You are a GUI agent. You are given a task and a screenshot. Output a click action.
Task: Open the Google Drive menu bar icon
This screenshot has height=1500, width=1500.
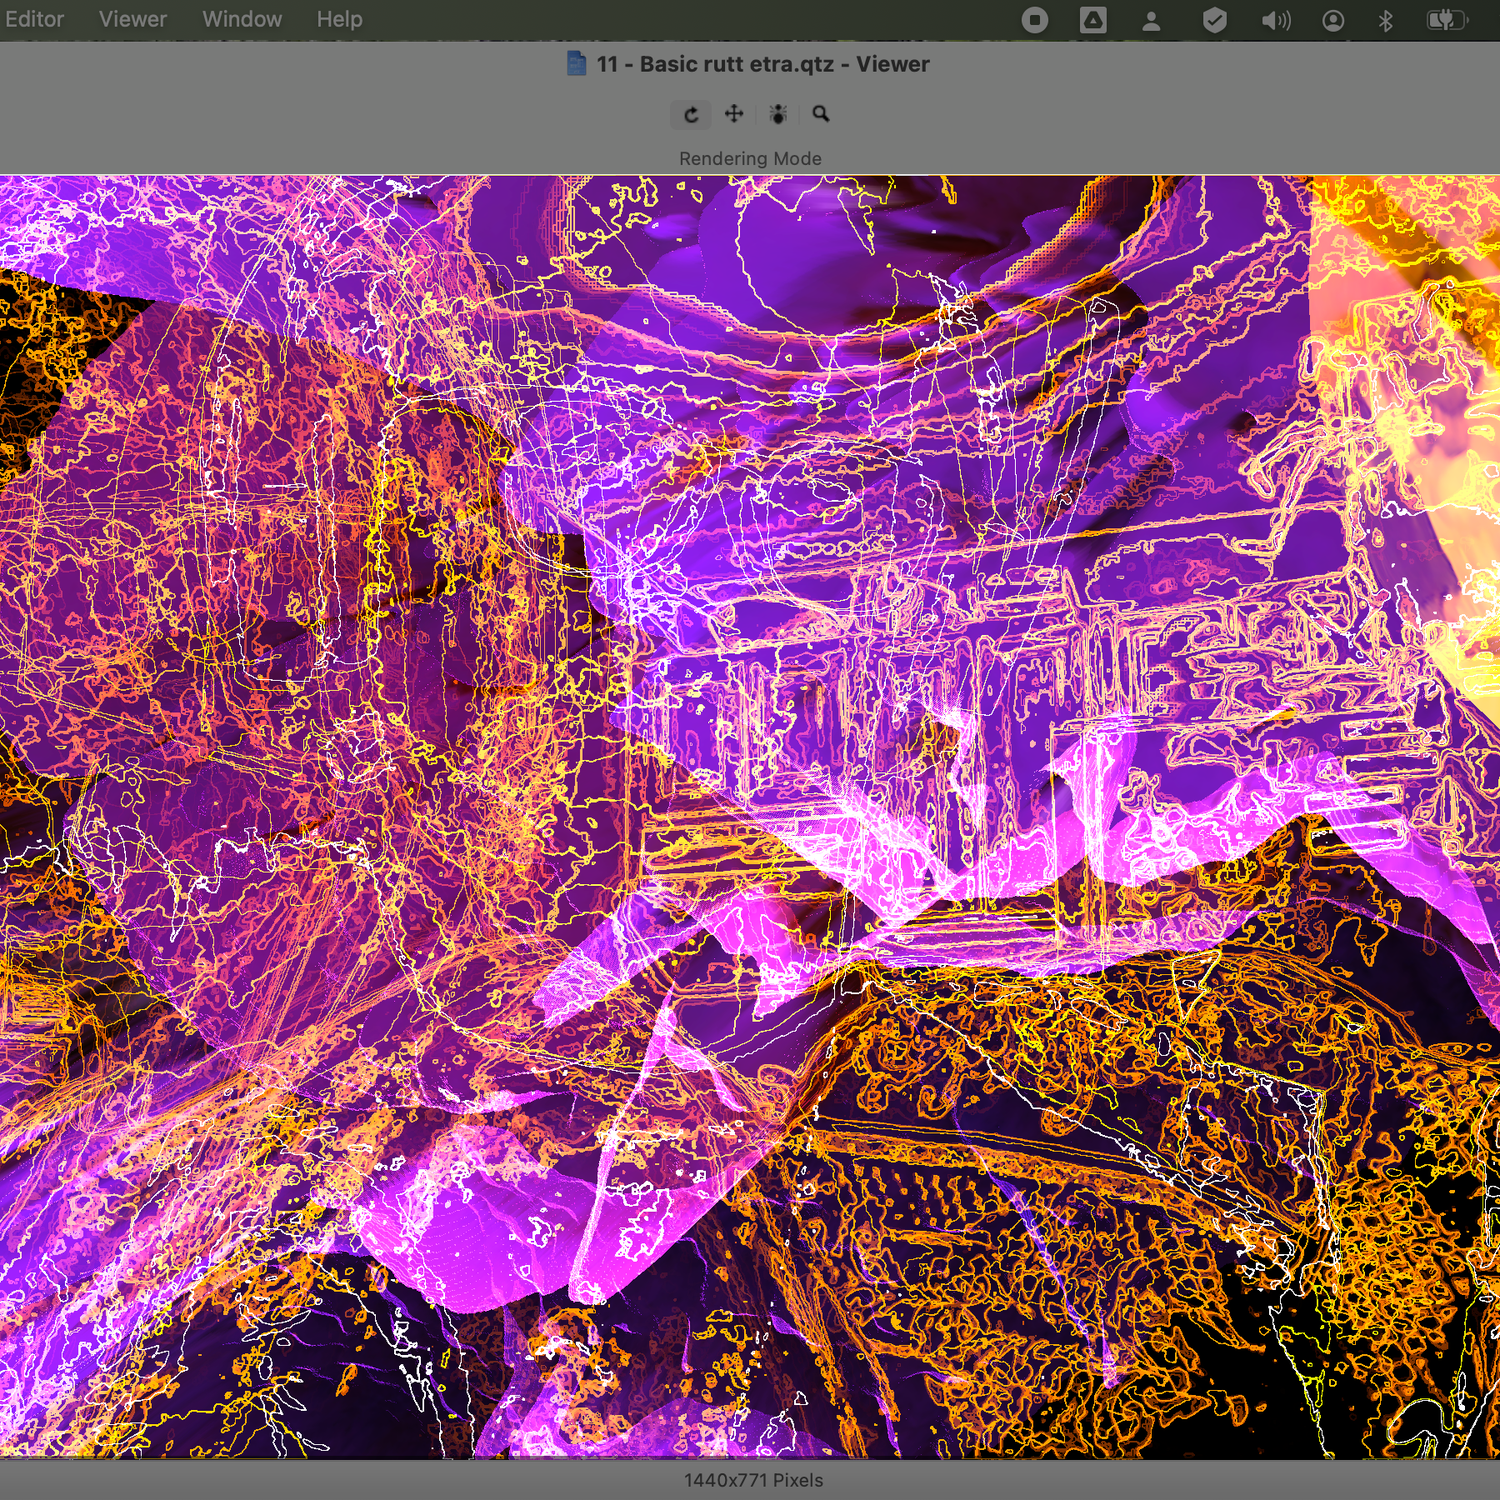[x=1093, y=20]
